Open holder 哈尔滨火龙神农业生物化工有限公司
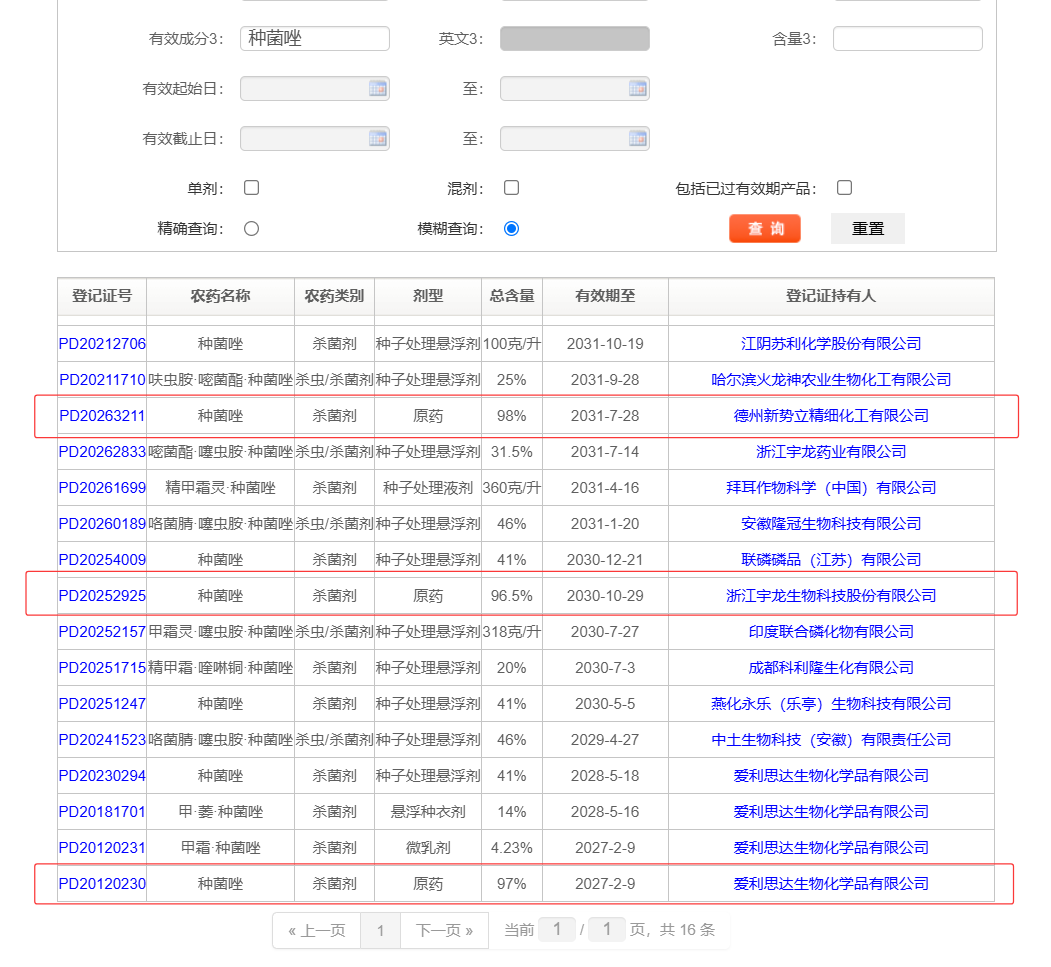 pos(831,380)
